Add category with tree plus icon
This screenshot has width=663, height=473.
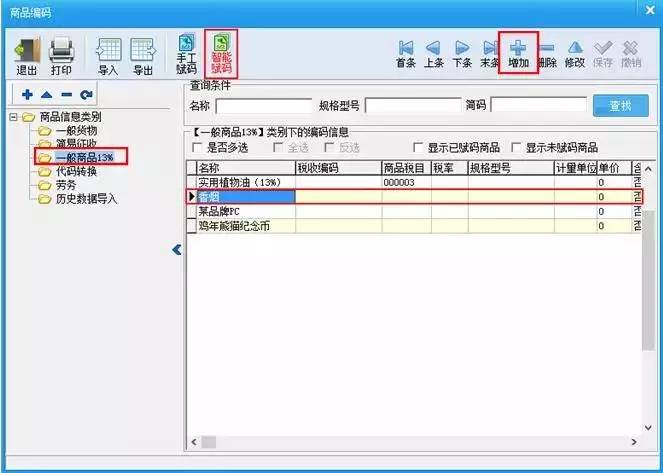click(x=27, y=95)
